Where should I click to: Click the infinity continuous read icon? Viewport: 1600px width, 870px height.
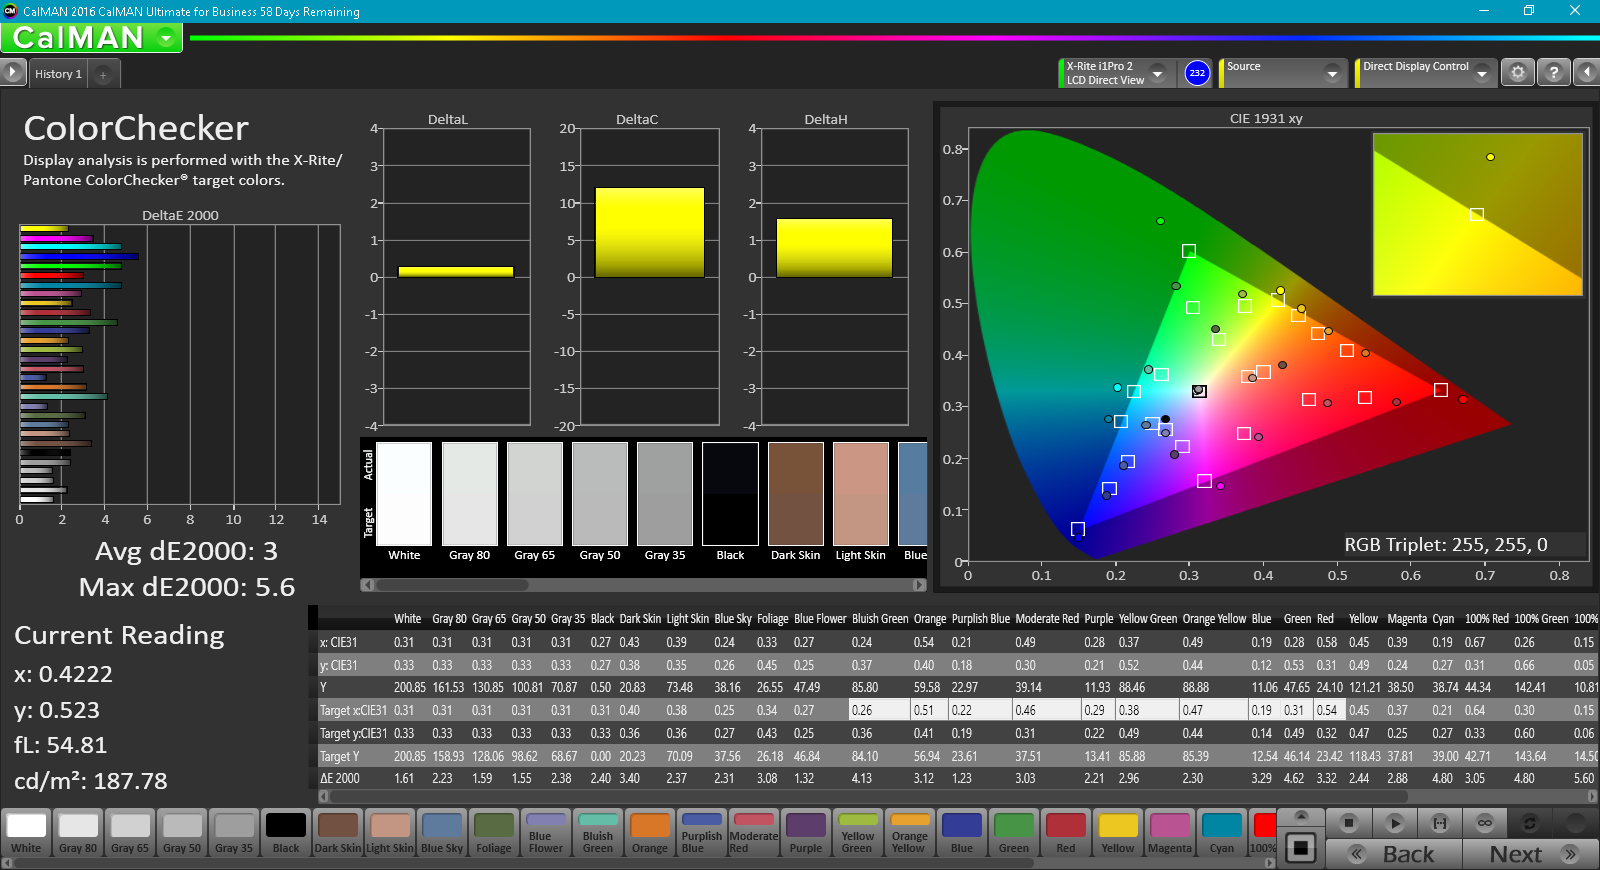click(1485, 823)
